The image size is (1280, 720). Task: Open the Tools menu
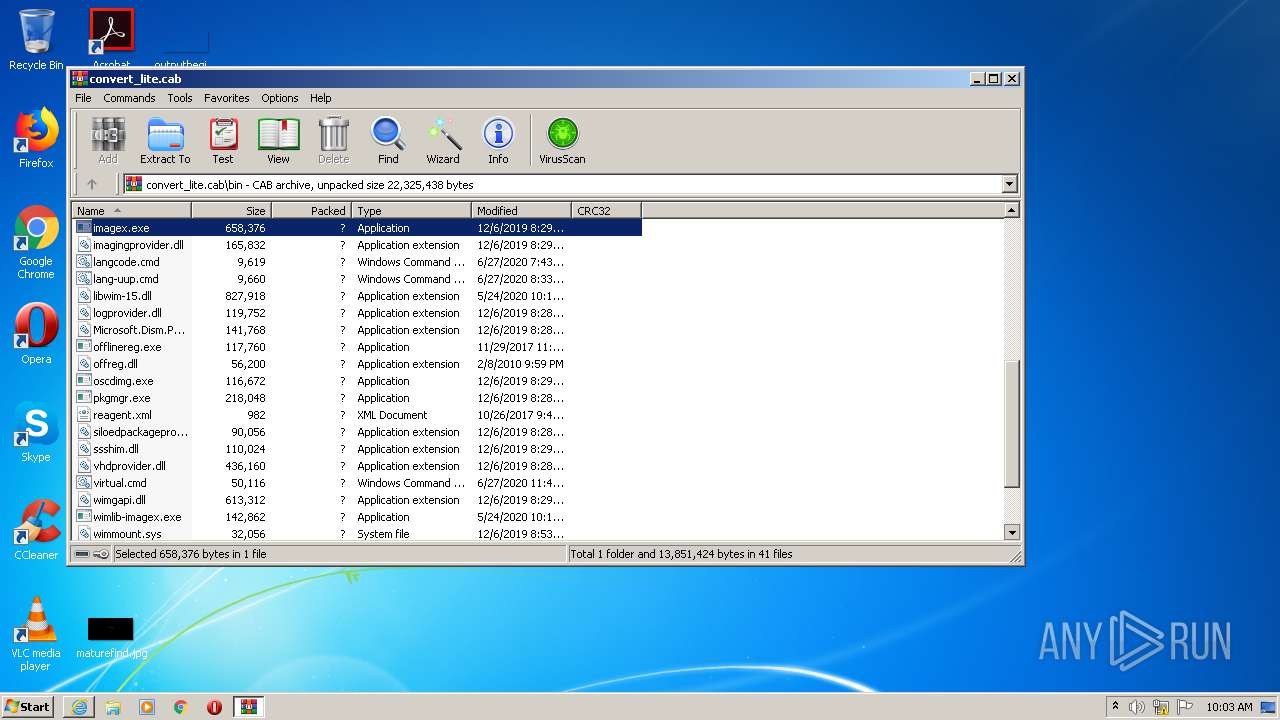180,98
